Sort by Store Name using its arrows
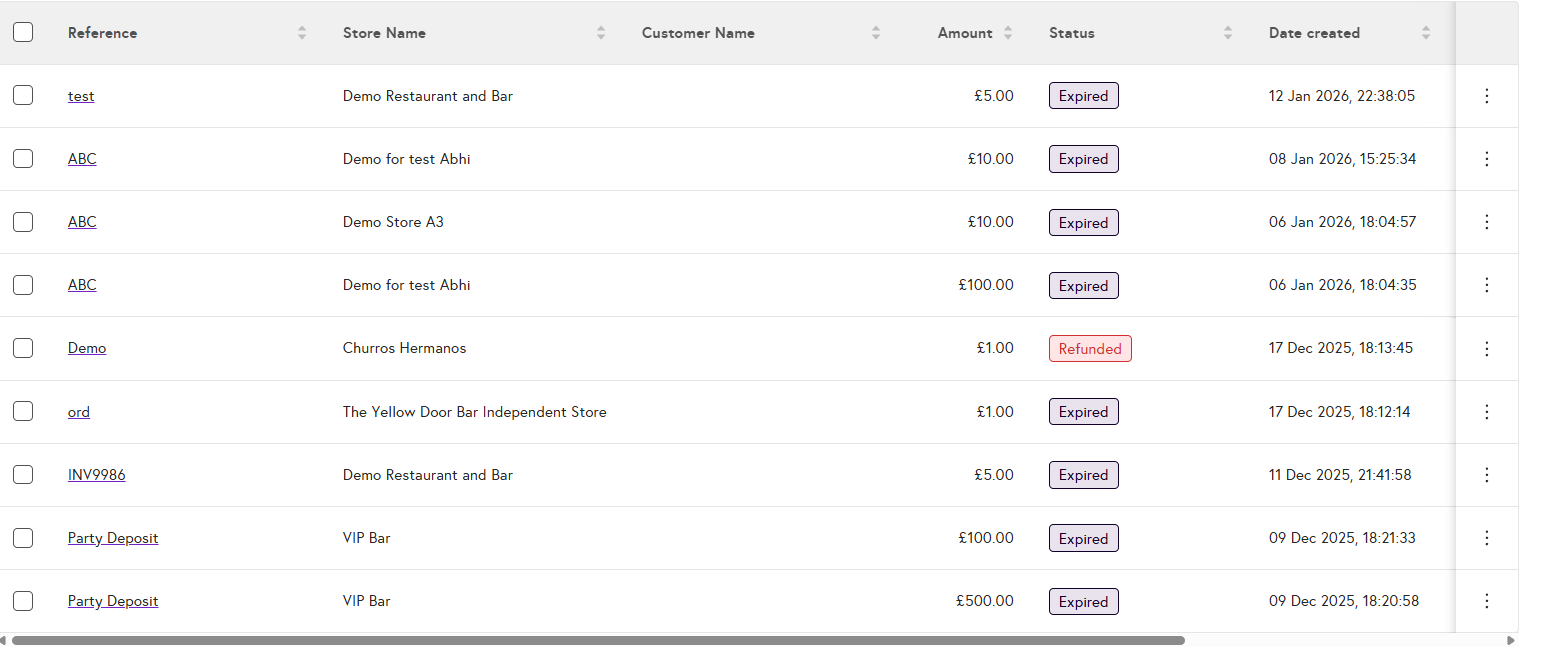Screen dimensions: 1549x647 click(601, 33)
